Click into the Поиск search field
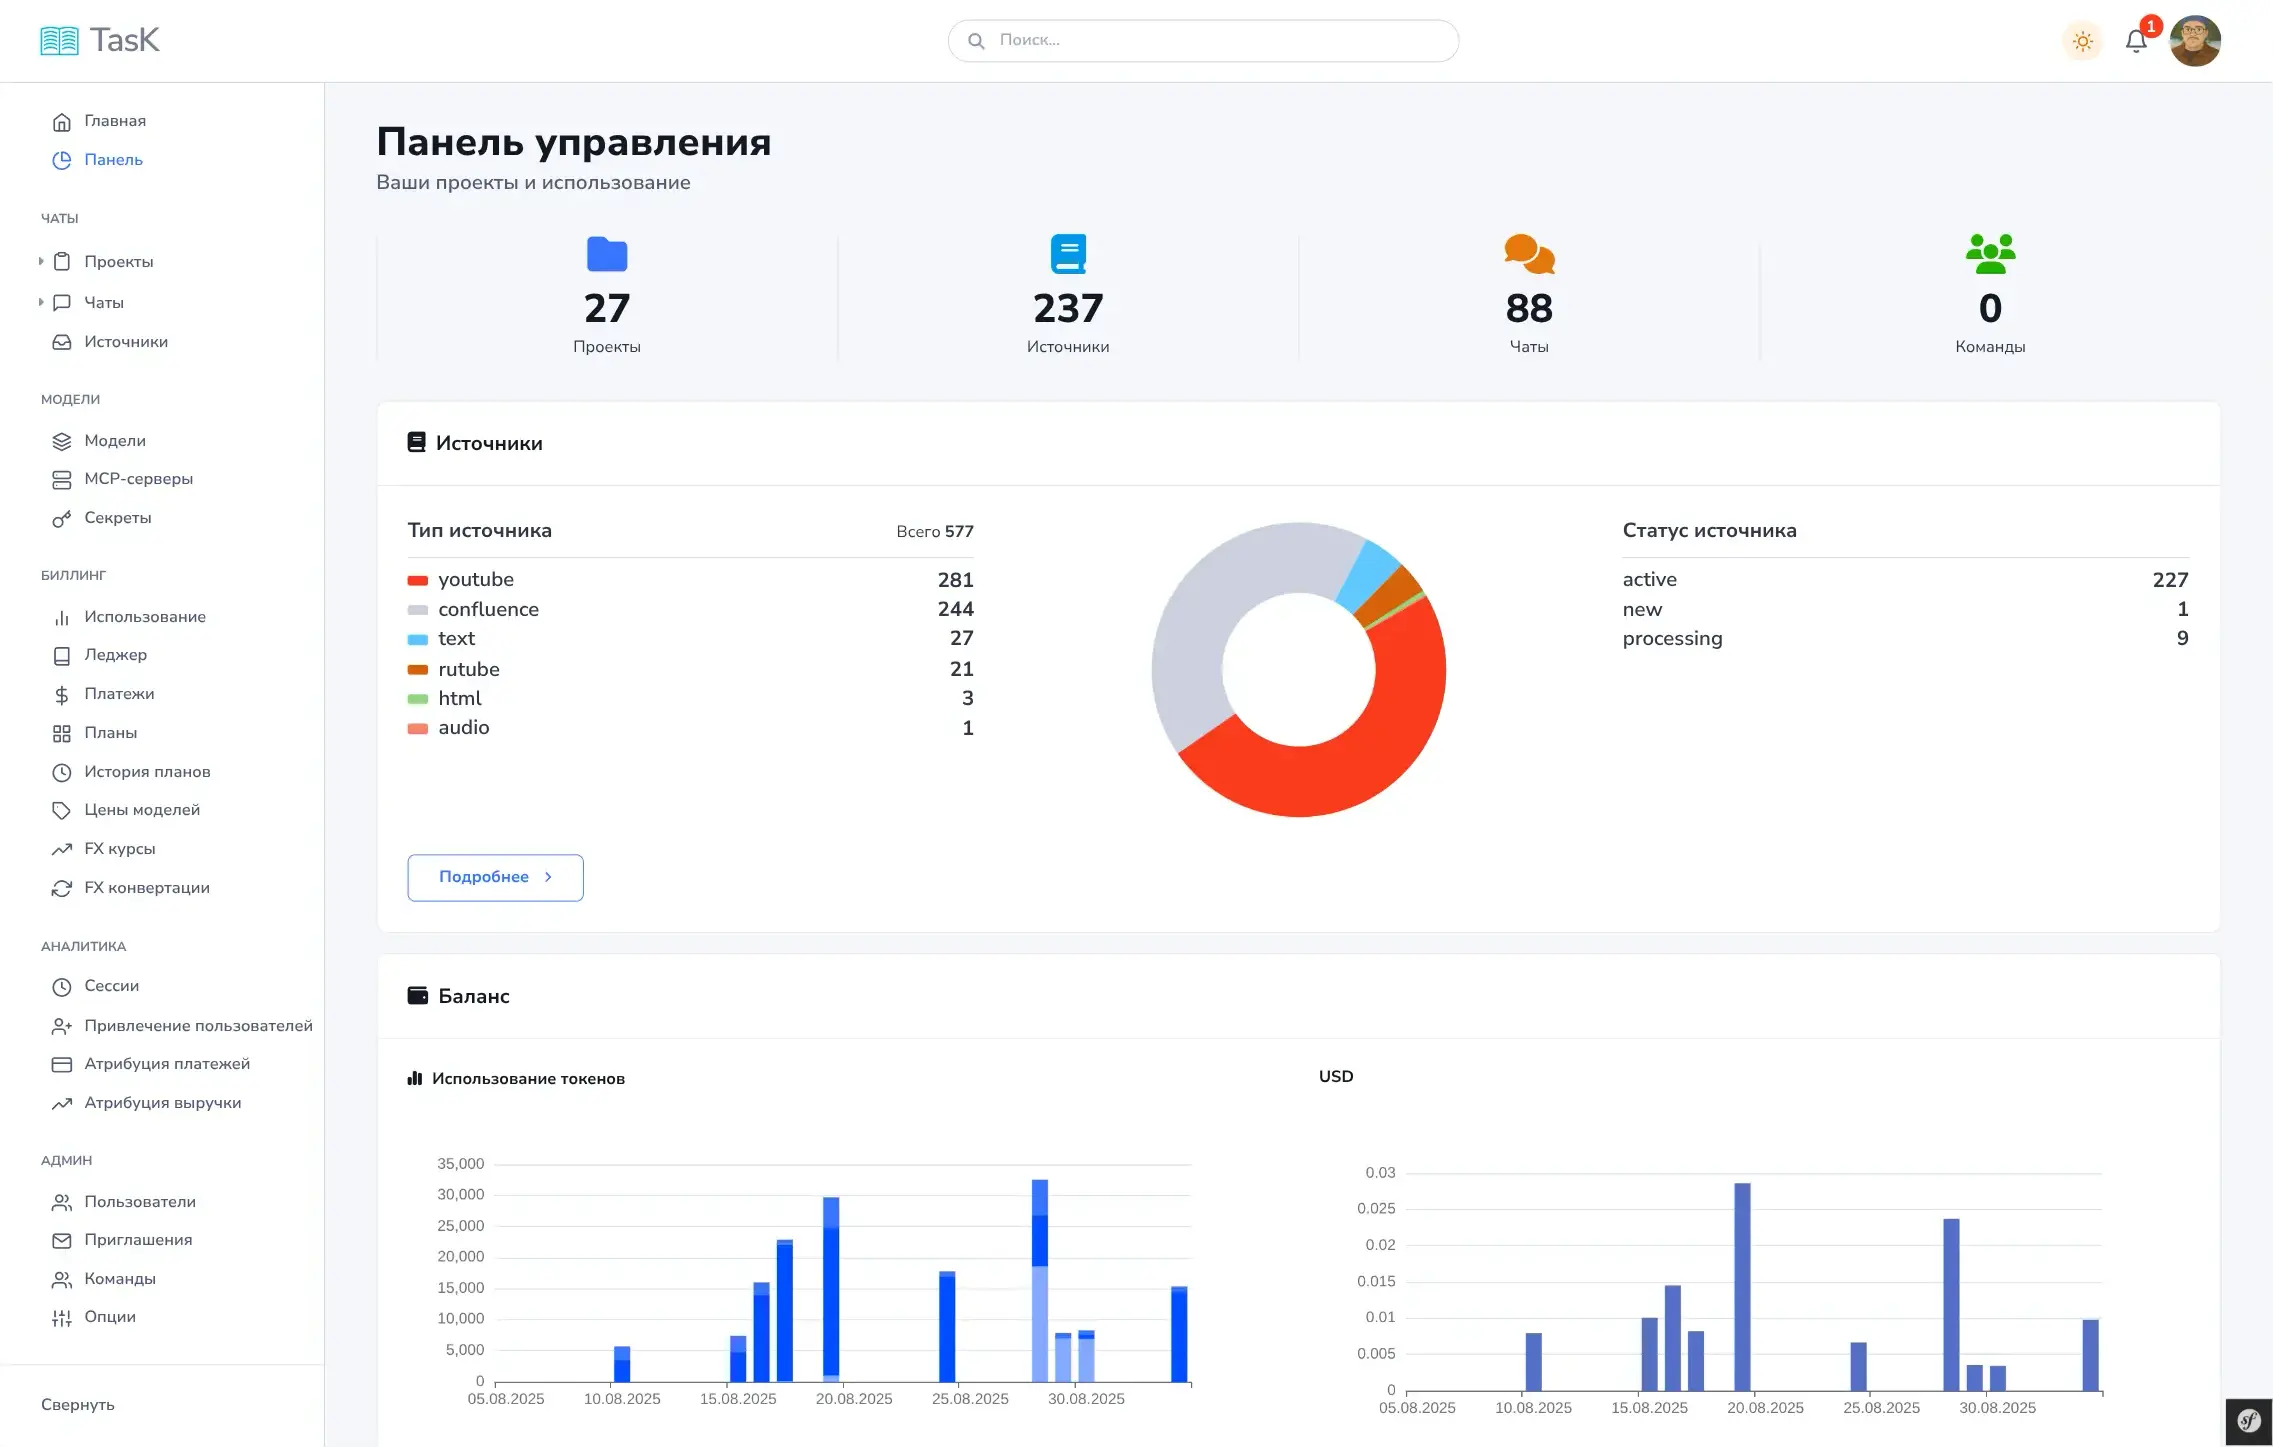This screenshot has height=1447, width=2273. (1203, 41)
